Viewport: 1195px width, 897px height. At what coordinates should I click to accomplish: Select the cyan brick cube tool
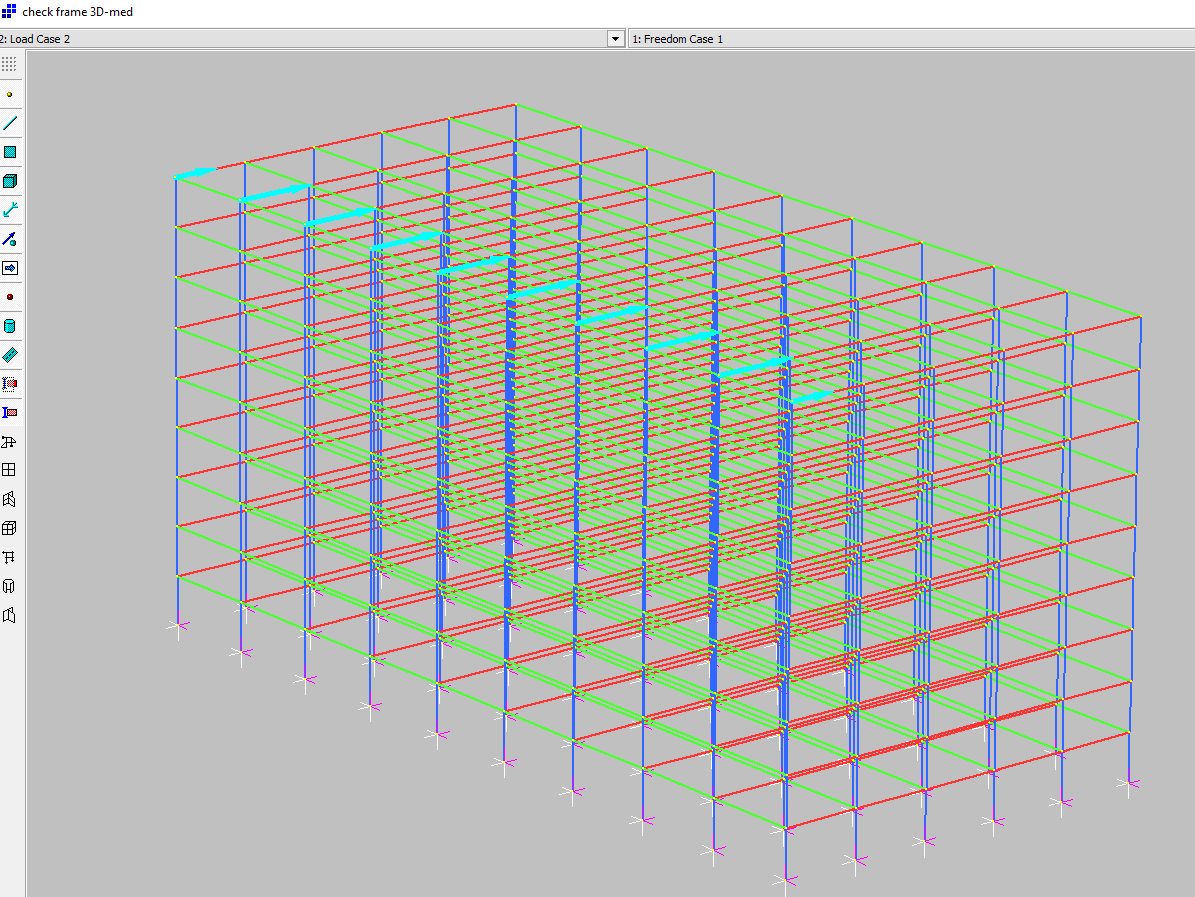coord(10,181)
